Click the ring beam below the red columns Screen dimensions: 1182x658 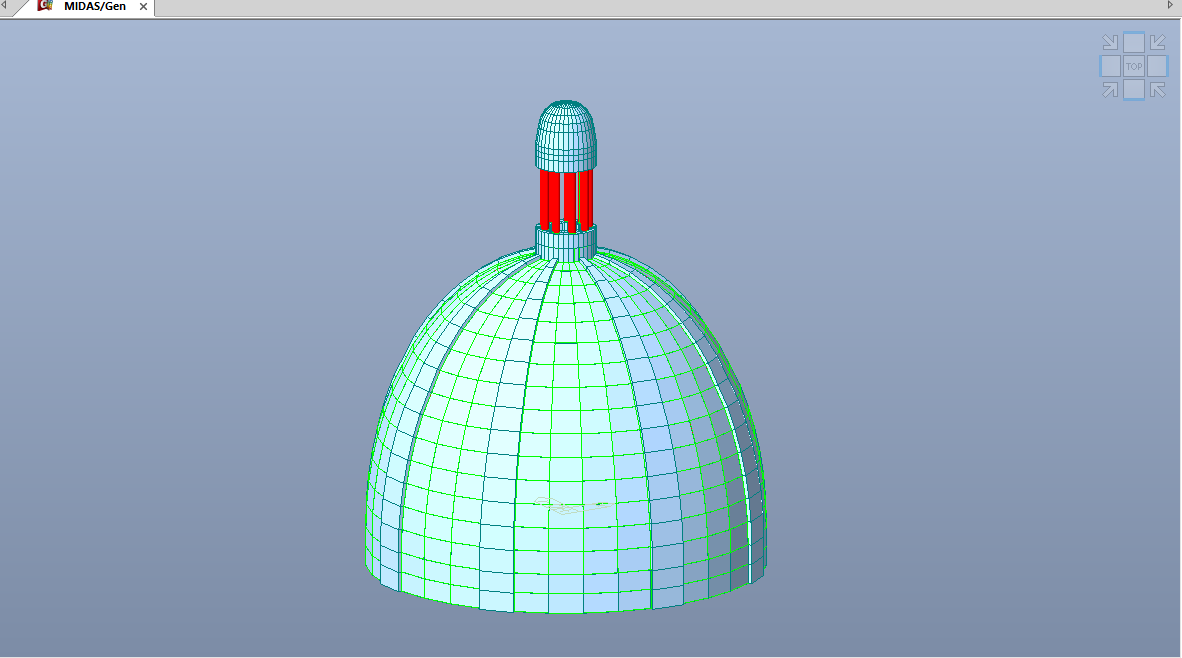pyautogui.click(x=566, y=243)
